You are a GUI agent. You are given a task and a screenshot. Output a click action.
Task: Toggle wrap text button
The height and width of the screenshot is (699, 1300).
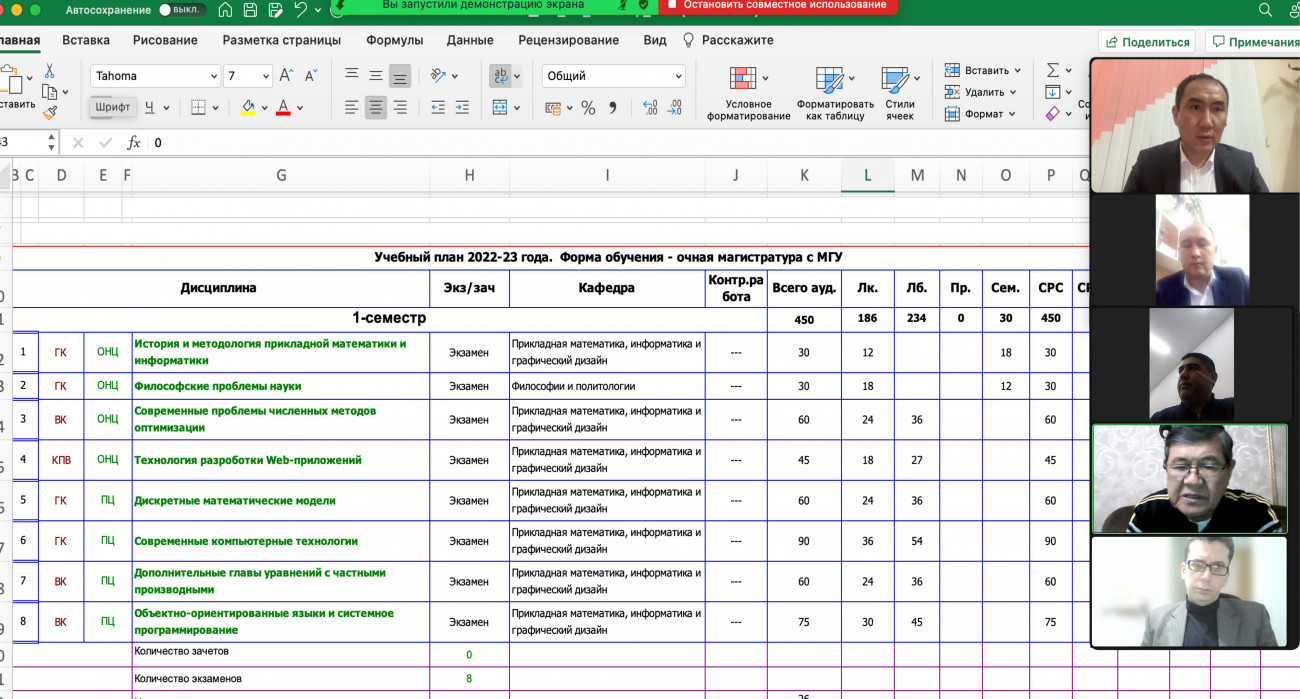coord(500,76)
